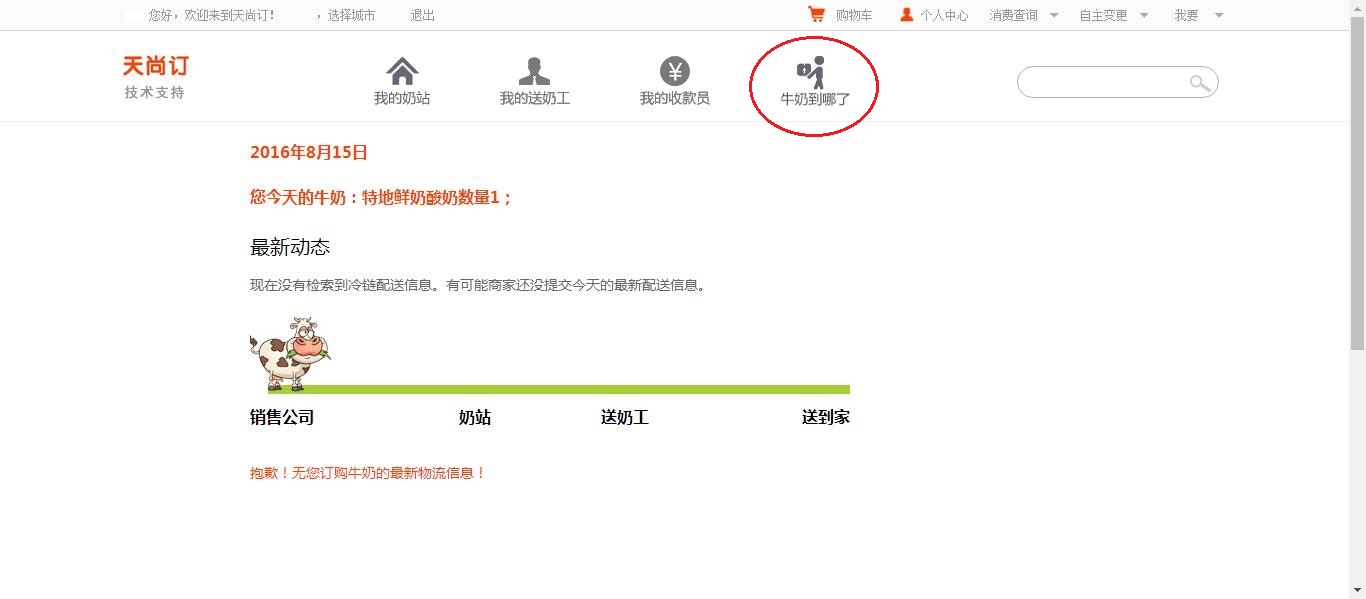
Task: Click the 抱歉 no logistics info message
Action: click(x=368, y=473)
